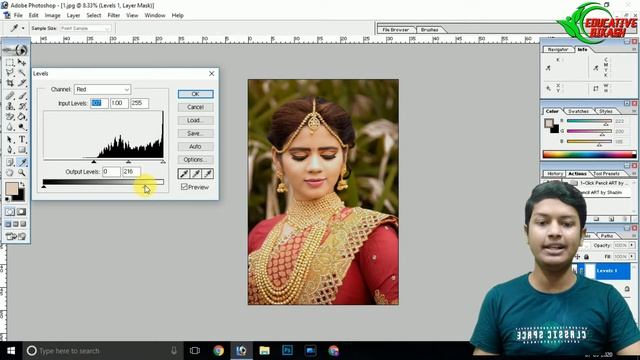Select the Blur tool
Viewport: 640px width, 360px height.
point(10,127)
